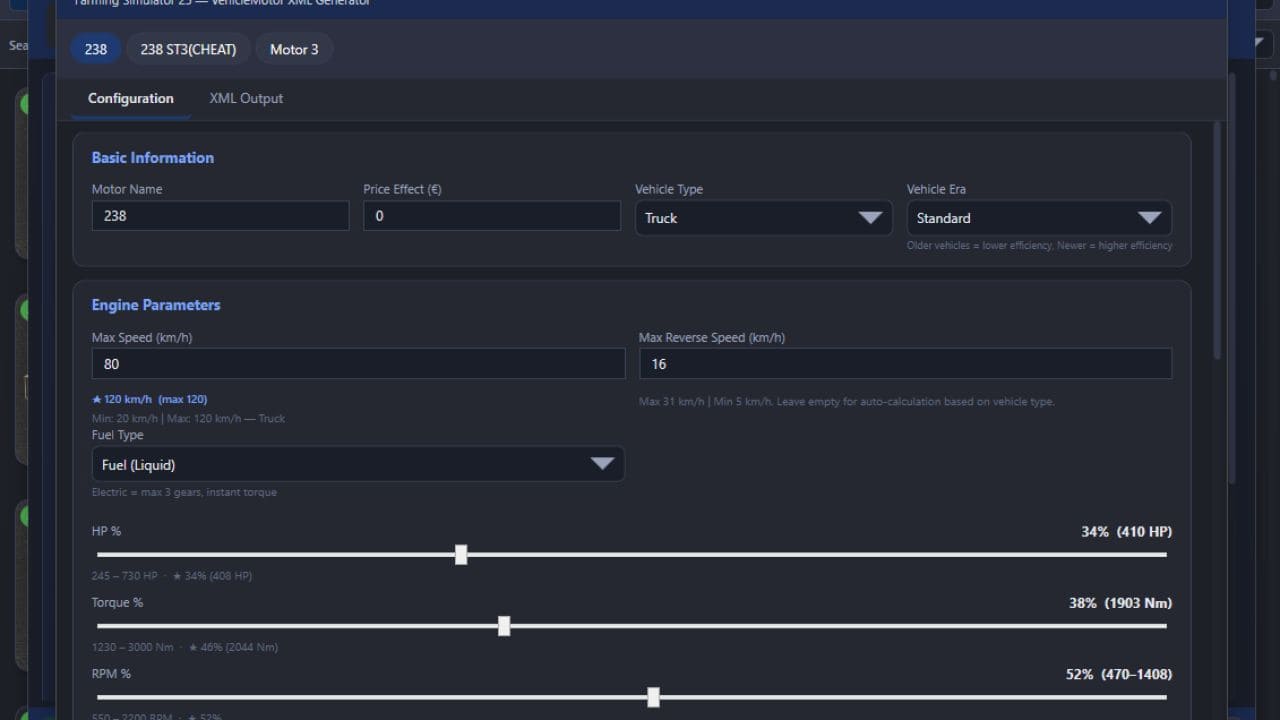Select the Motor 3 tab

pyautogui.click(x=294, y=49)
